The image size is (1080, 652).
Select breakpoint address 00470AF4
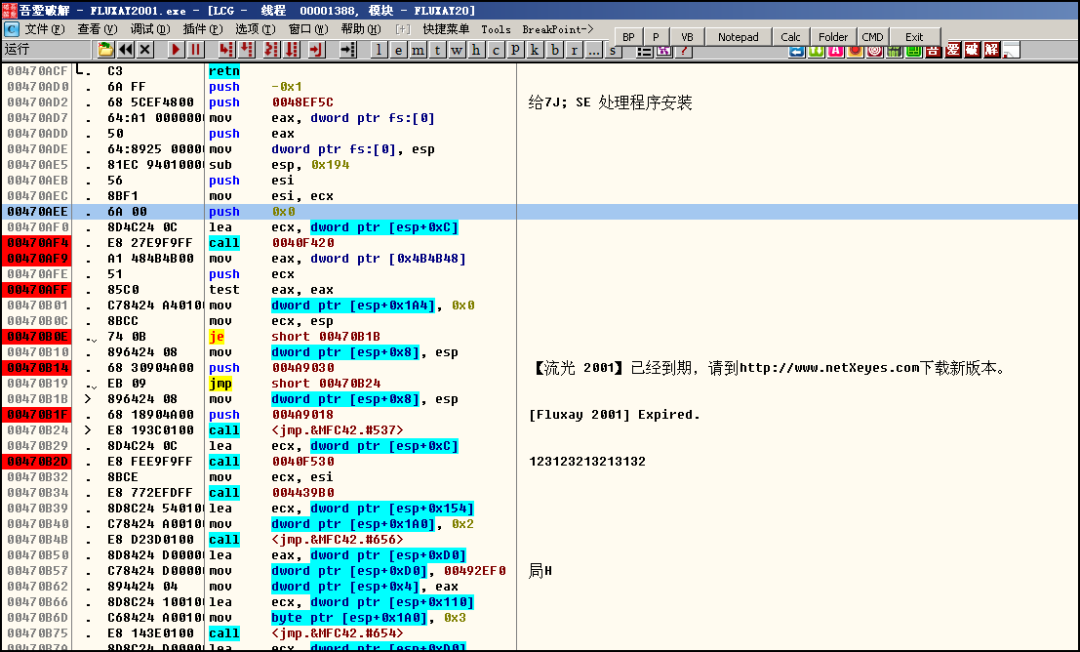(x=37, y=243)
